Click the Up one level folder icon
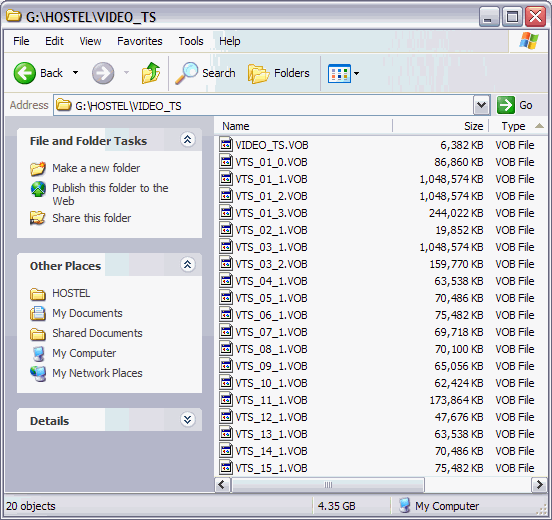The width and height of the screenshot is (552, 520). (151, 73)
